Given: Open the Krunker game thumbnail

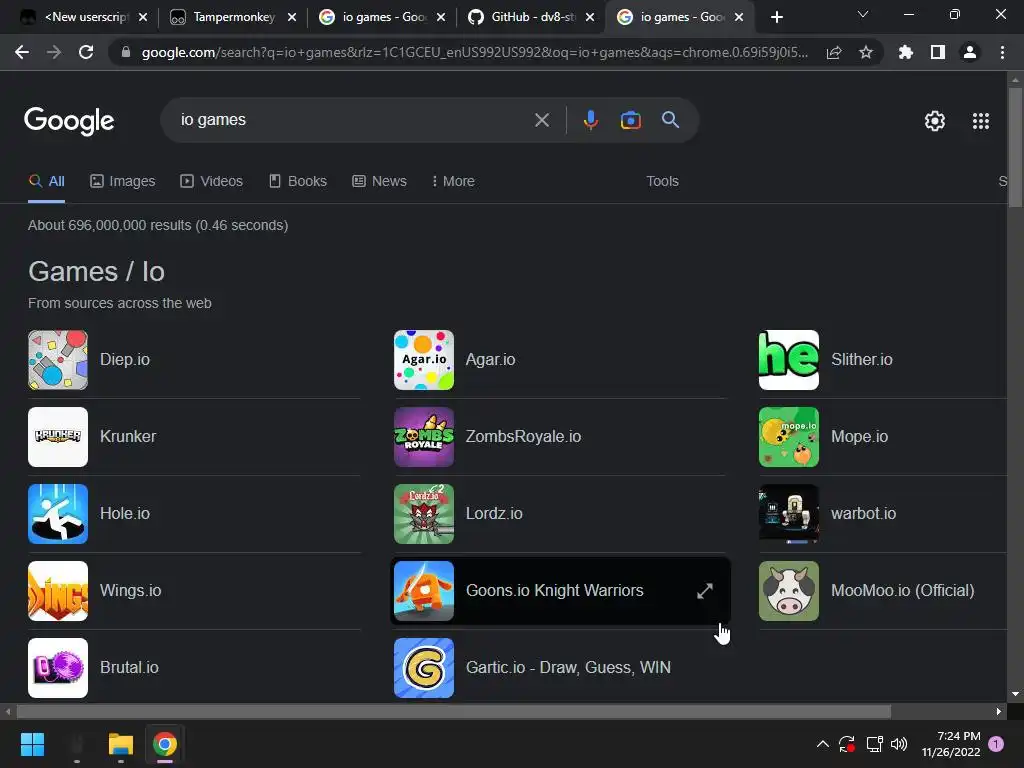Looking at the screenshot, I should [58, 437].
